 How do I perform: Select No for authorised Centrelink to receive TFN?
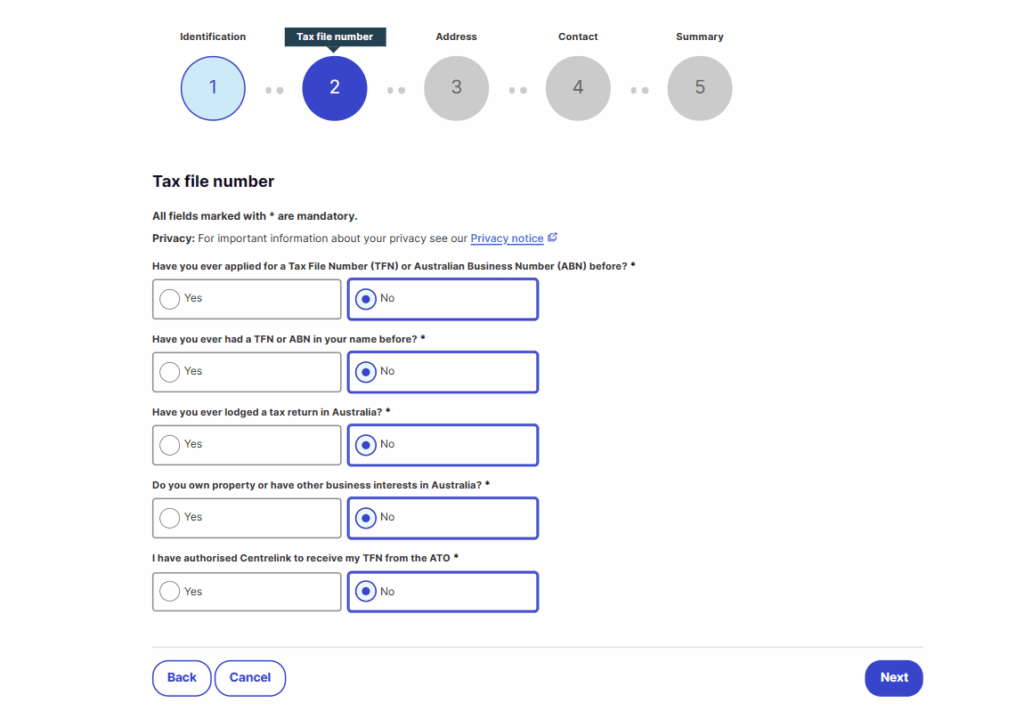tap(366, 592)
